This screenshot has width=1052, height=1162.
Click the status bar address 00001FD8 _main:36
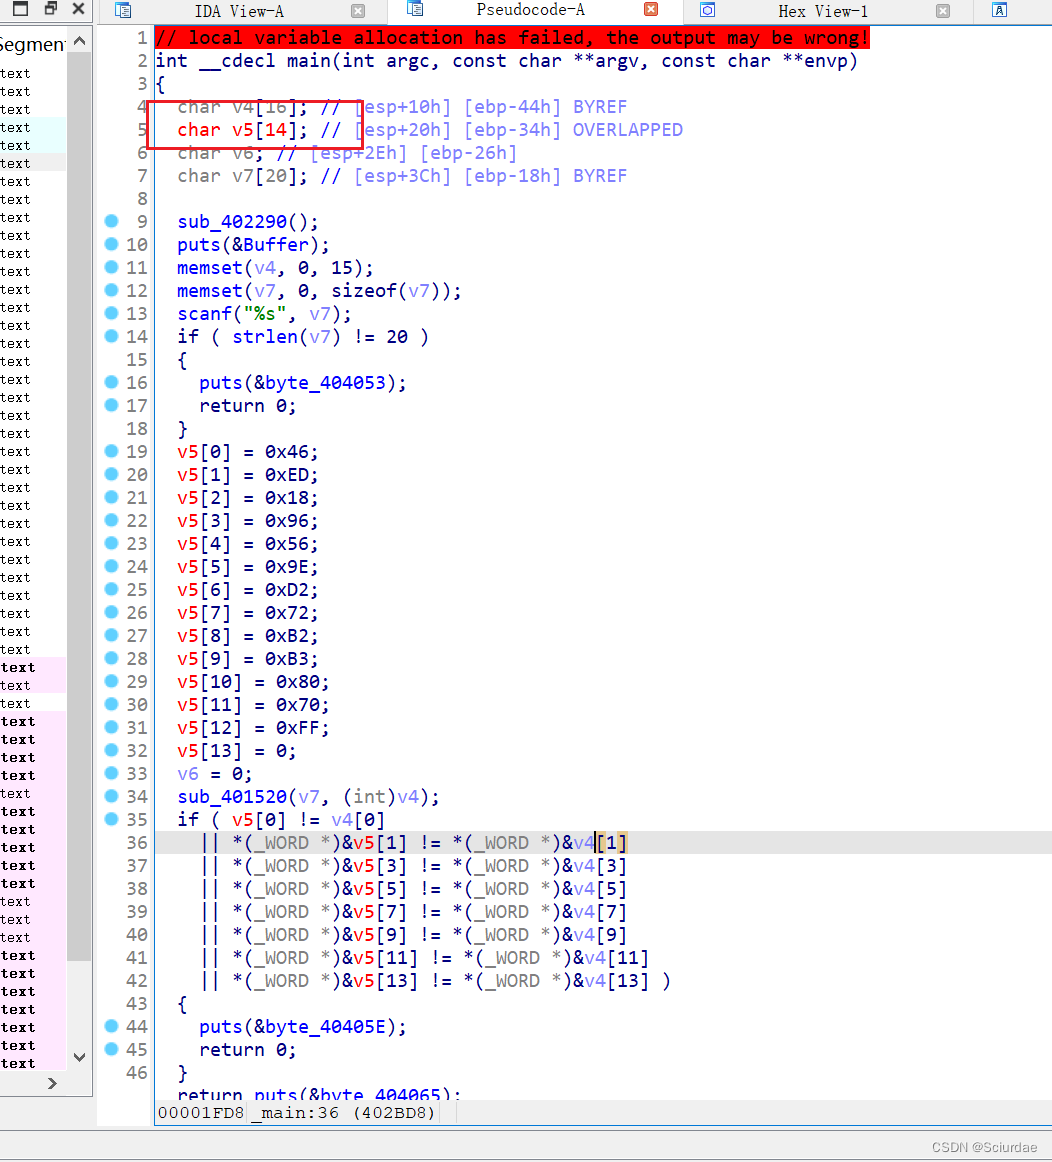[x=296, y=1112]
